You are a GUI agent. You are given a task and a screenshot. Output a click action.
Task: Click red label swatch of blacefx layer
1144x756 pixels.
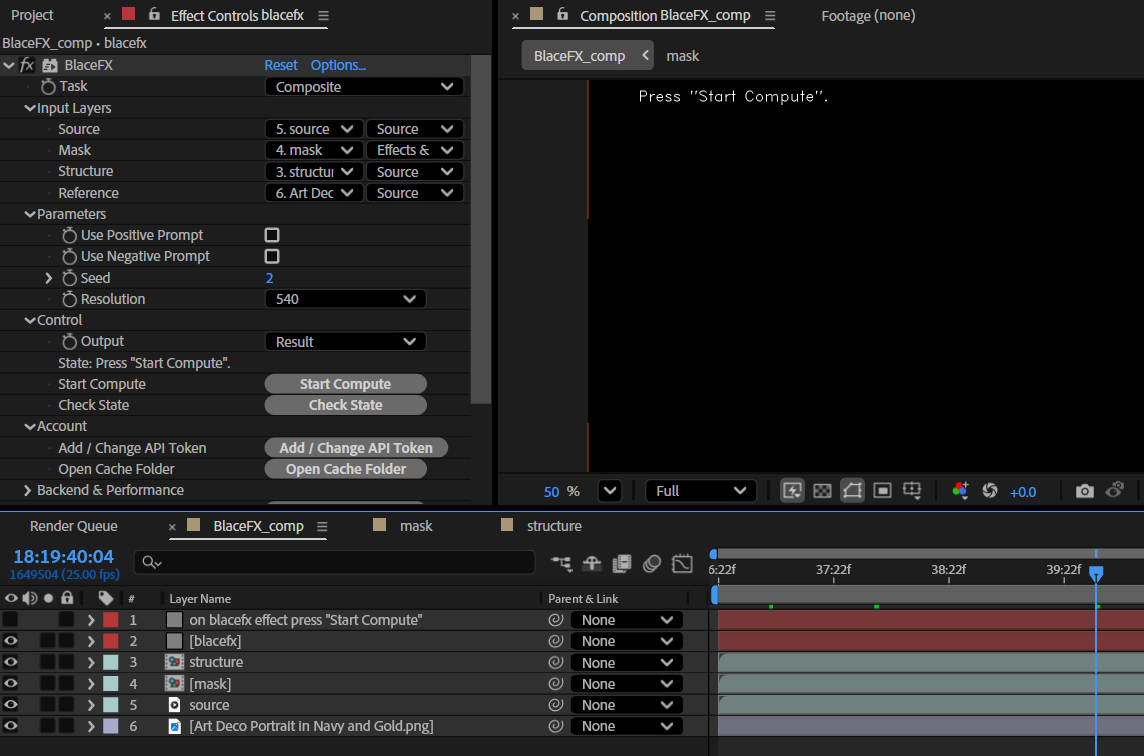[x=111, y=641]
